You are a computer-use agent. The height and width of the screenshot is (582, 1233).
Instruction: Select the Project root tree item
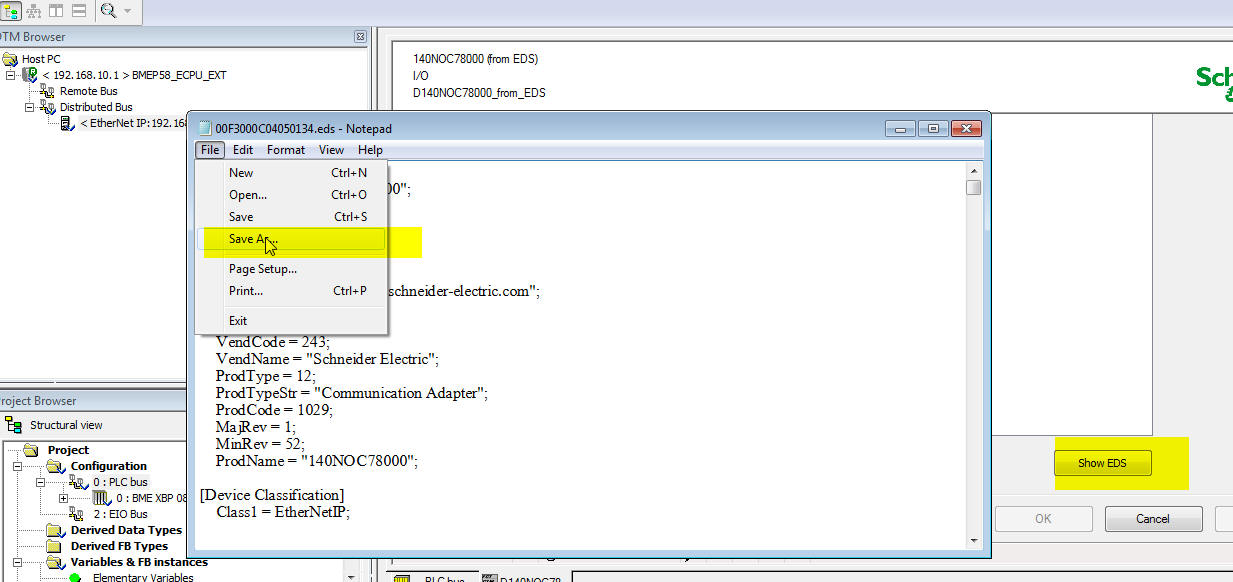pos(68,450)
